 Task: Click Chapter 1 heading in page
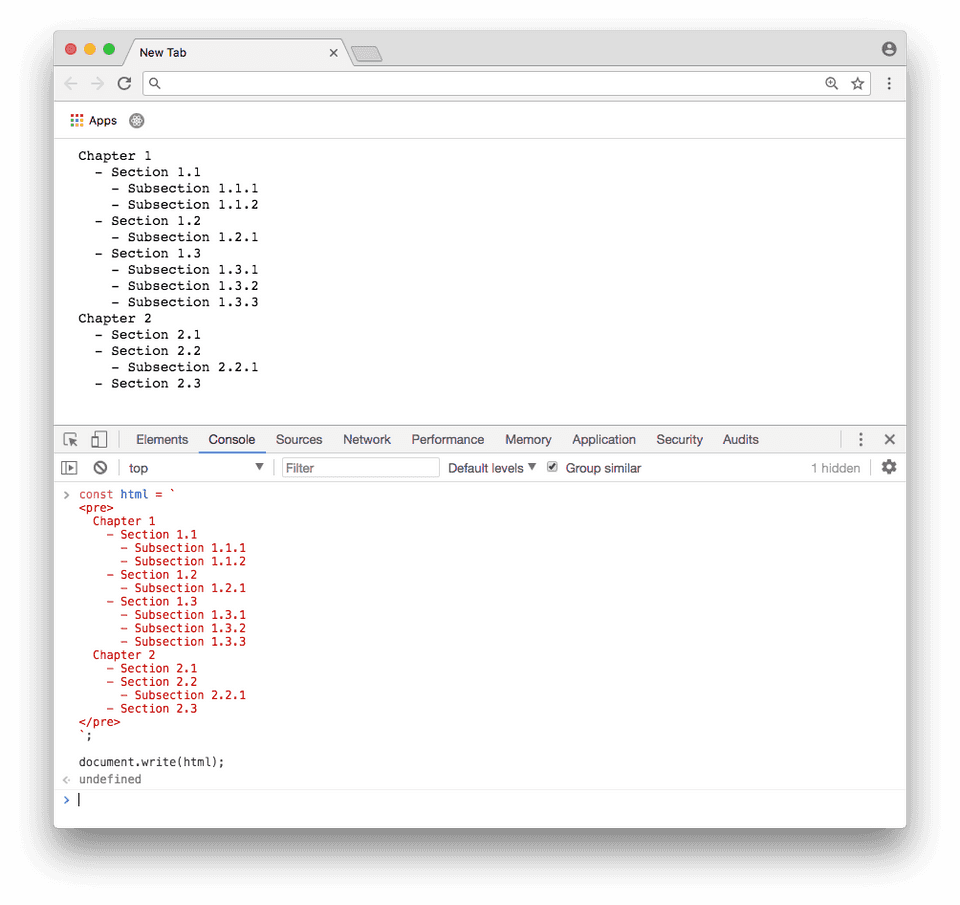point(114,156)
